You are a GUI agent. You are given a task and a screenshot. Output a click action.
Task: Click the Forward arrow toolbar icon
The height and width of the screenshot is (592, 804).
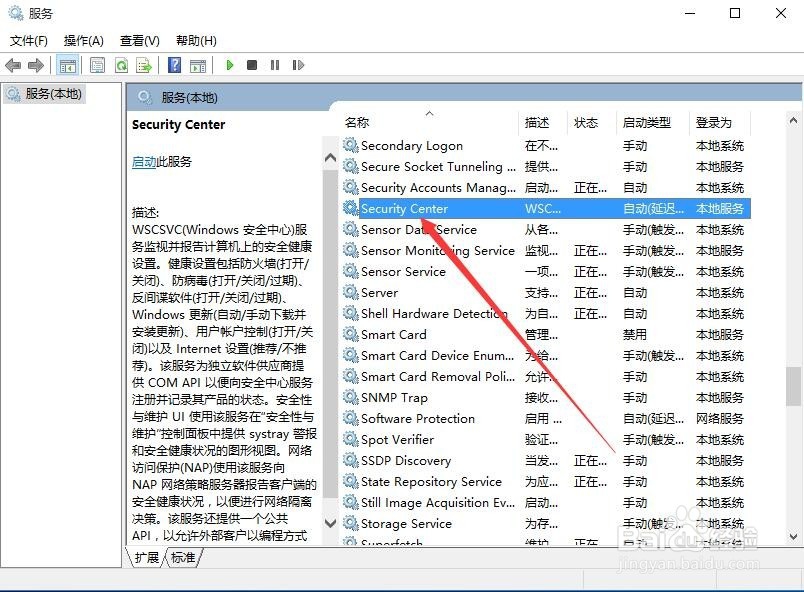[35, 65]
